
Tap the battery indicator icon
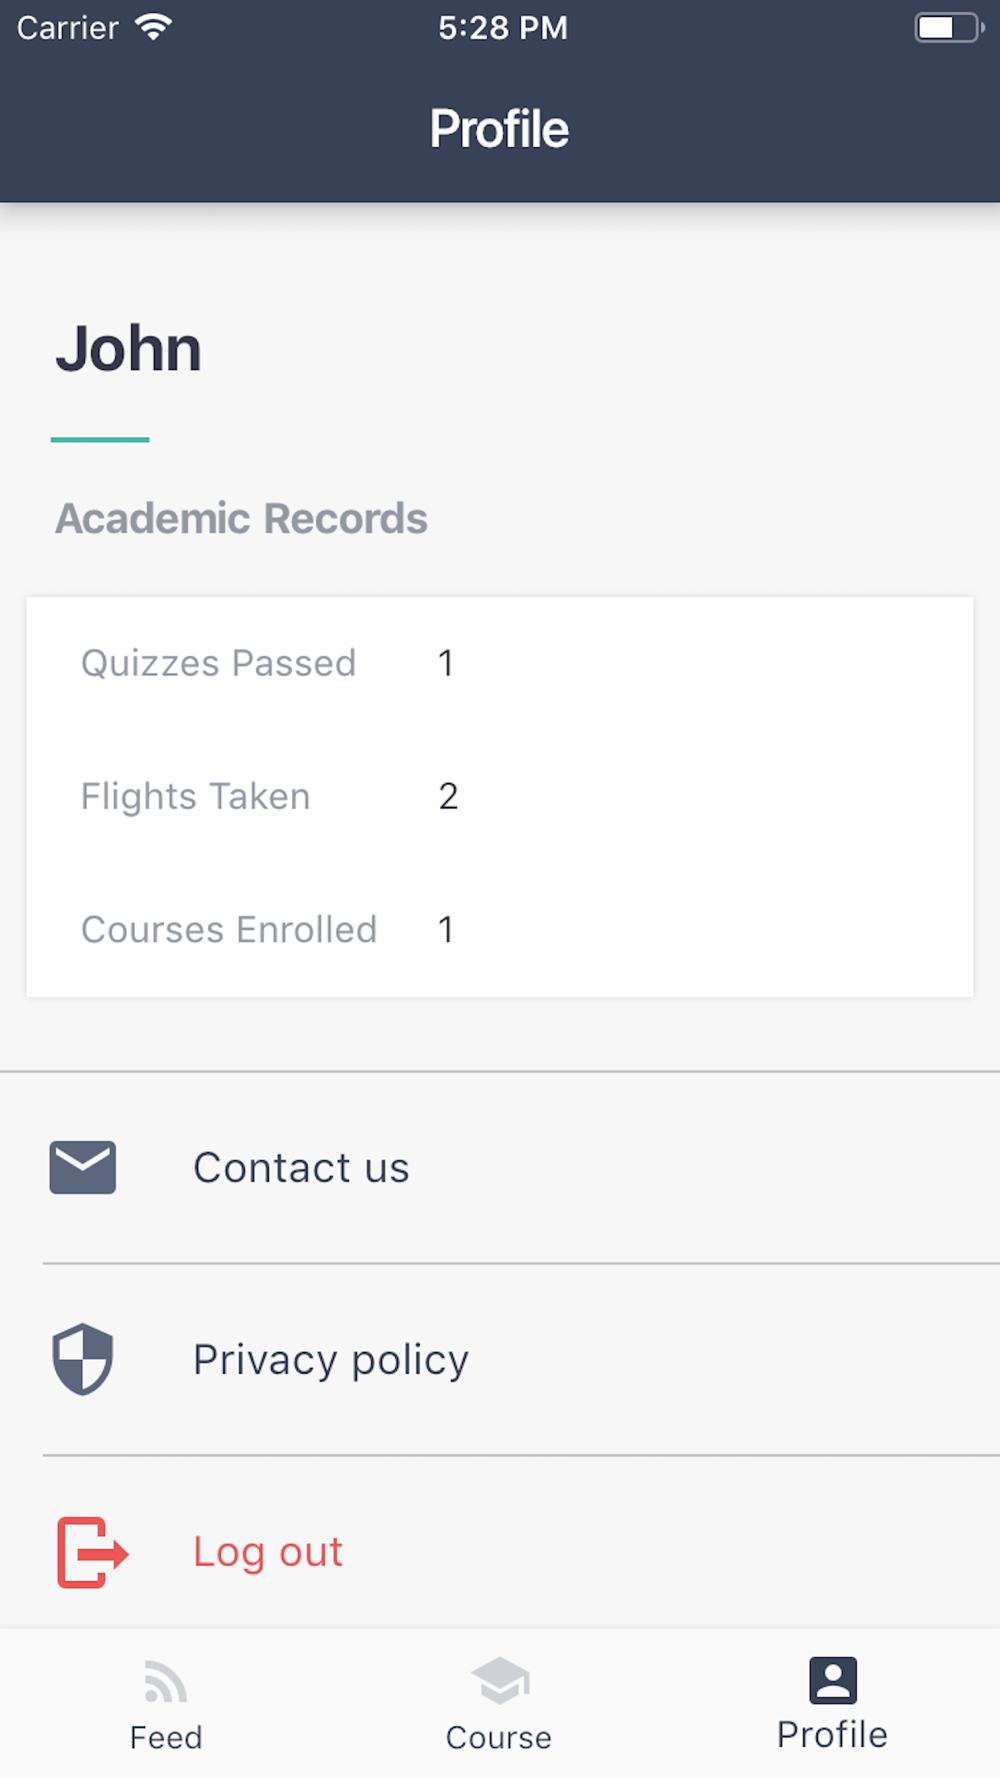pyautogui.click(x=948, y=27)
